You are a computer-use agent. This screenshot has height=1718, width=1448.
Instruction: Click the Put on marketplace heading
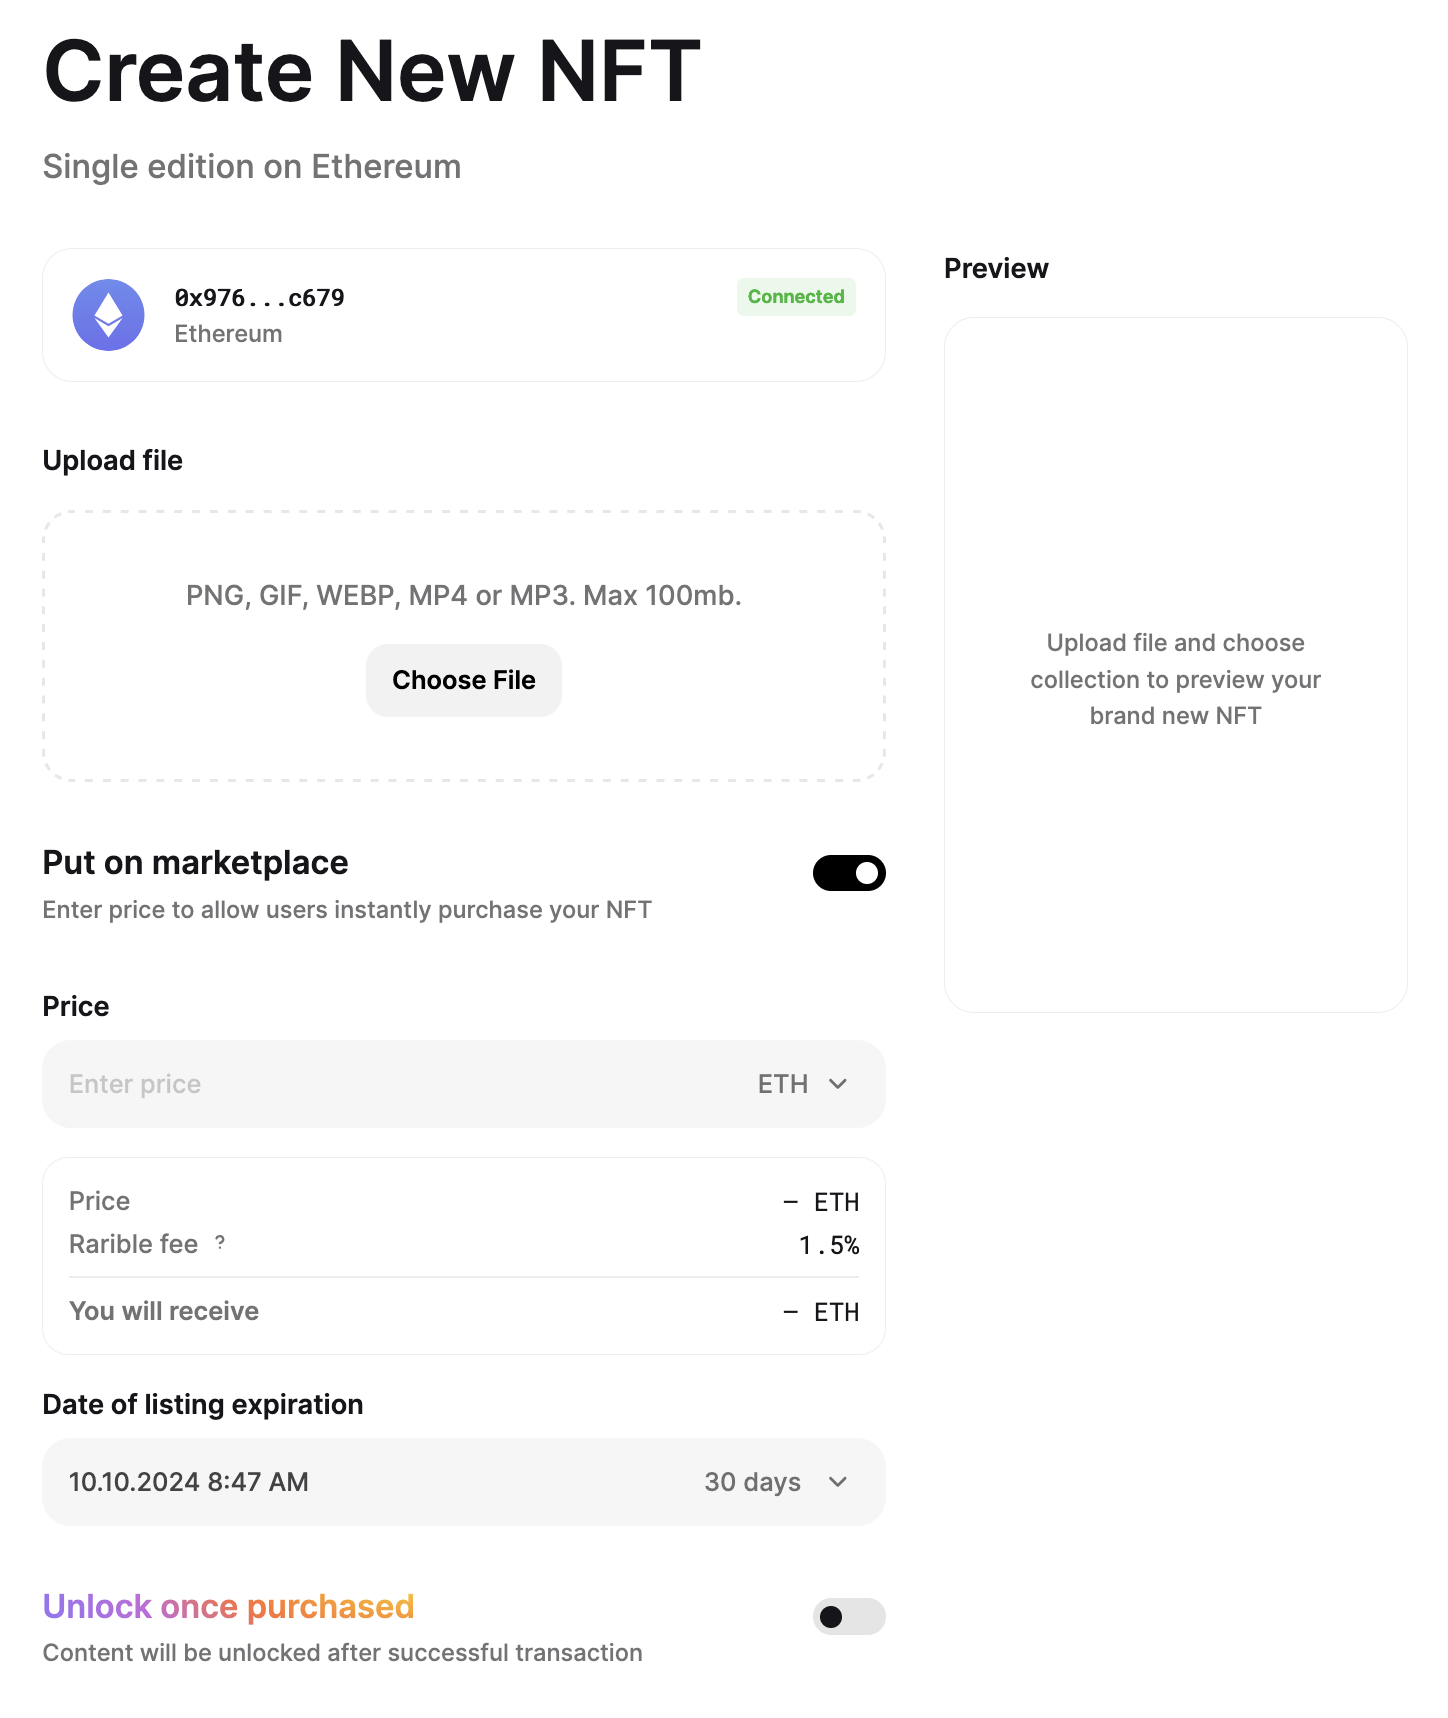tap(196, 862)
